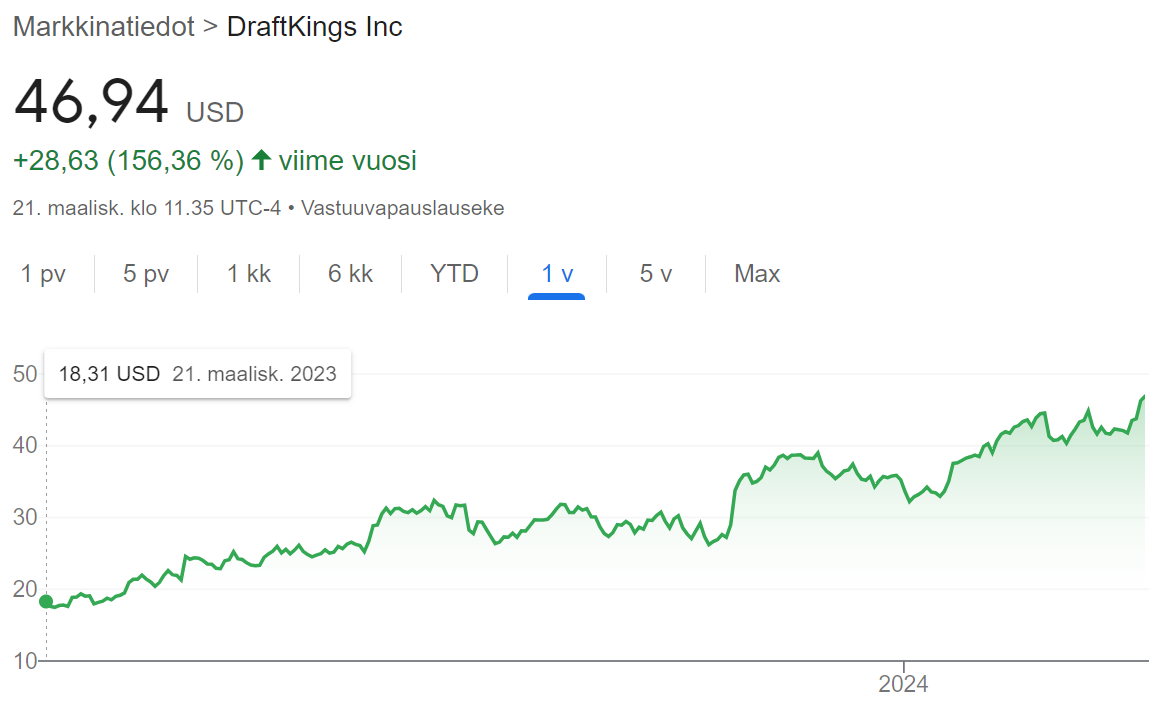The width and height of the screenshot is (1149, 704).
Task: Open the Vastuuvapauslauseke disclaimer link
Action: 402,208
